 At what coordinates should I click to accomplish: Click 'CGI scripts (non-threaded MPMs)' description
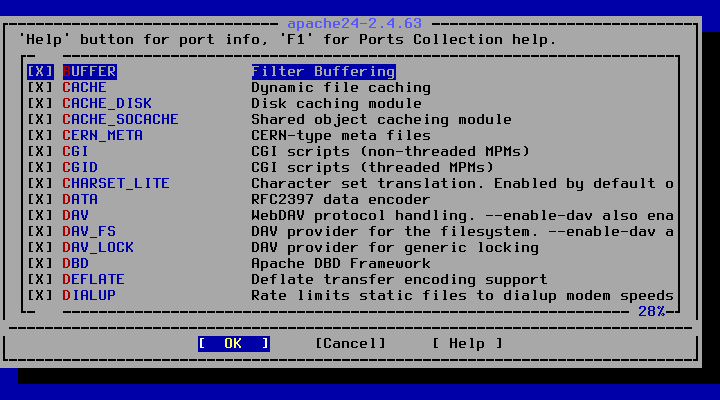(x=391, y=152)
